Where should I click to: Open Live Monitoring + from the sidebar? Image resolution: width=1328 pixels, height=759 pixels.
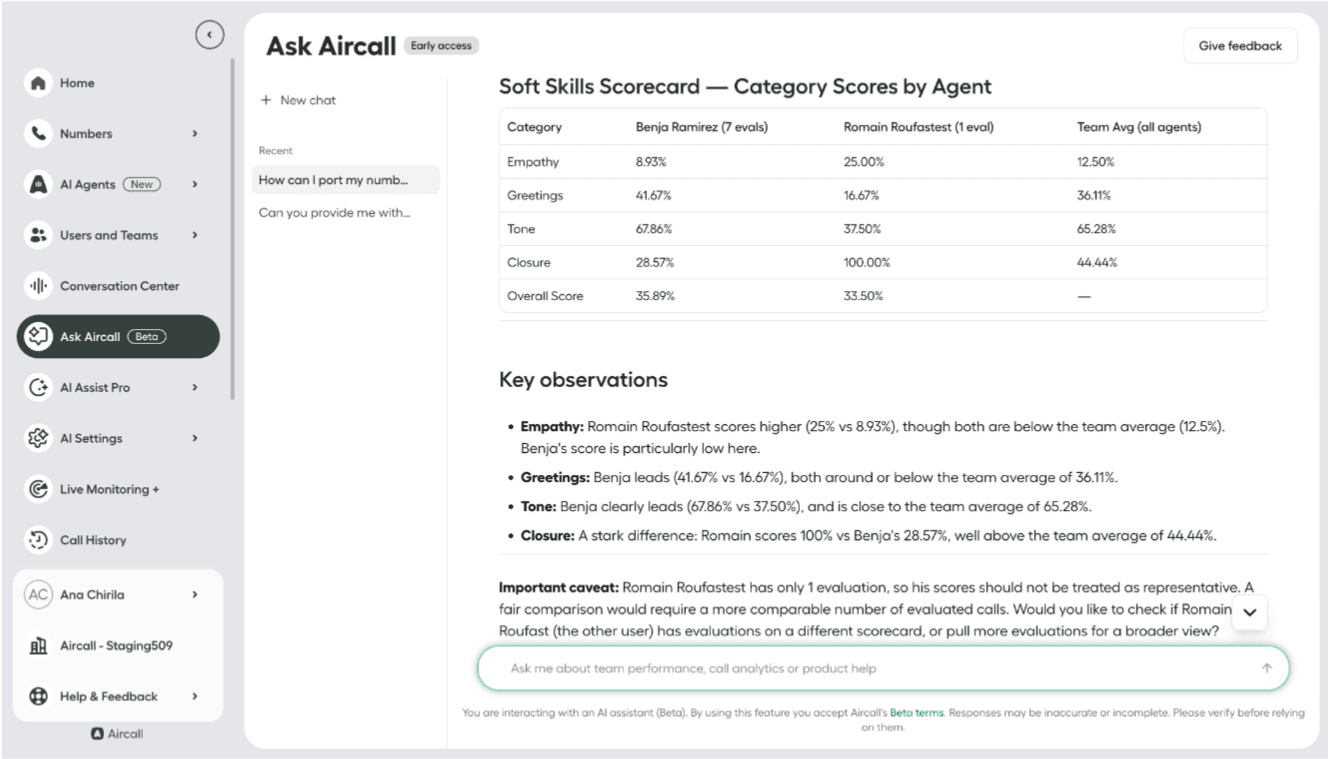[x=118, y=489]
